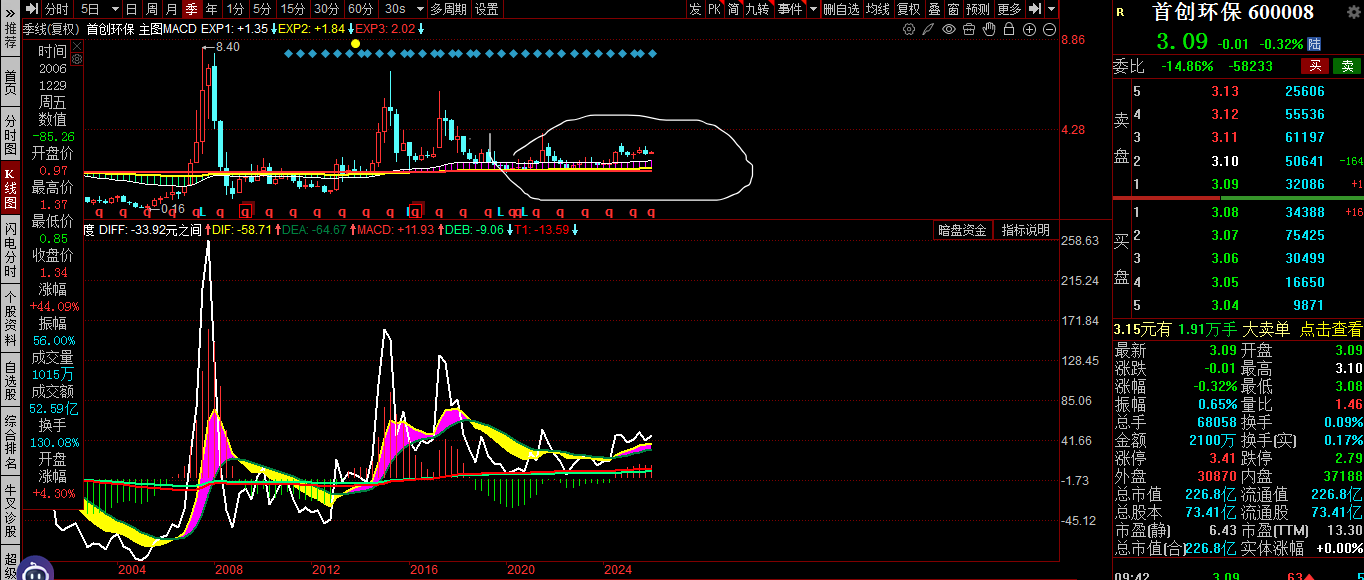Click the yellow dot marker above chart
The height and width of the screenshot is (580, 1364).
click(x=356, y=44)
